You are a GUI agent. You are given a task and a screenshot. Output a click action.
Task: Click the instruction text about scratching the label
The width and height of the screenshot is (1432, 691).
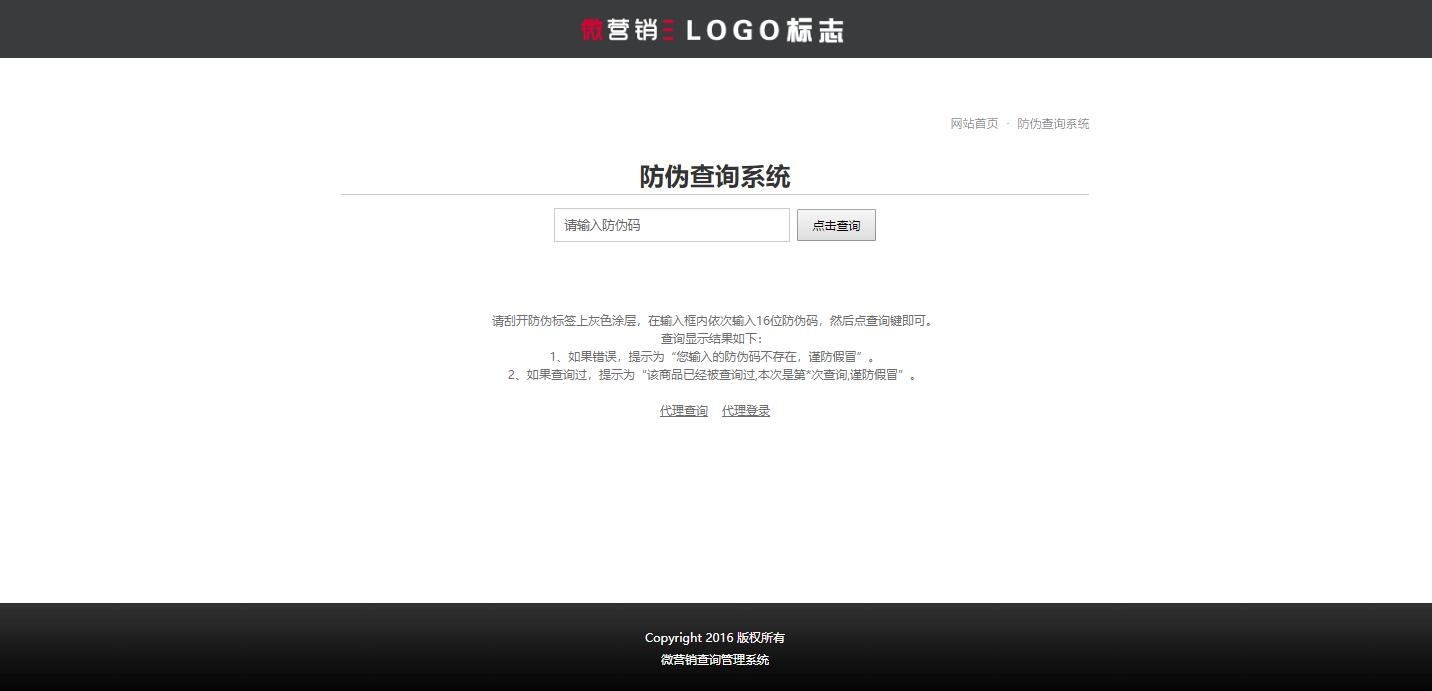[715, 321]
